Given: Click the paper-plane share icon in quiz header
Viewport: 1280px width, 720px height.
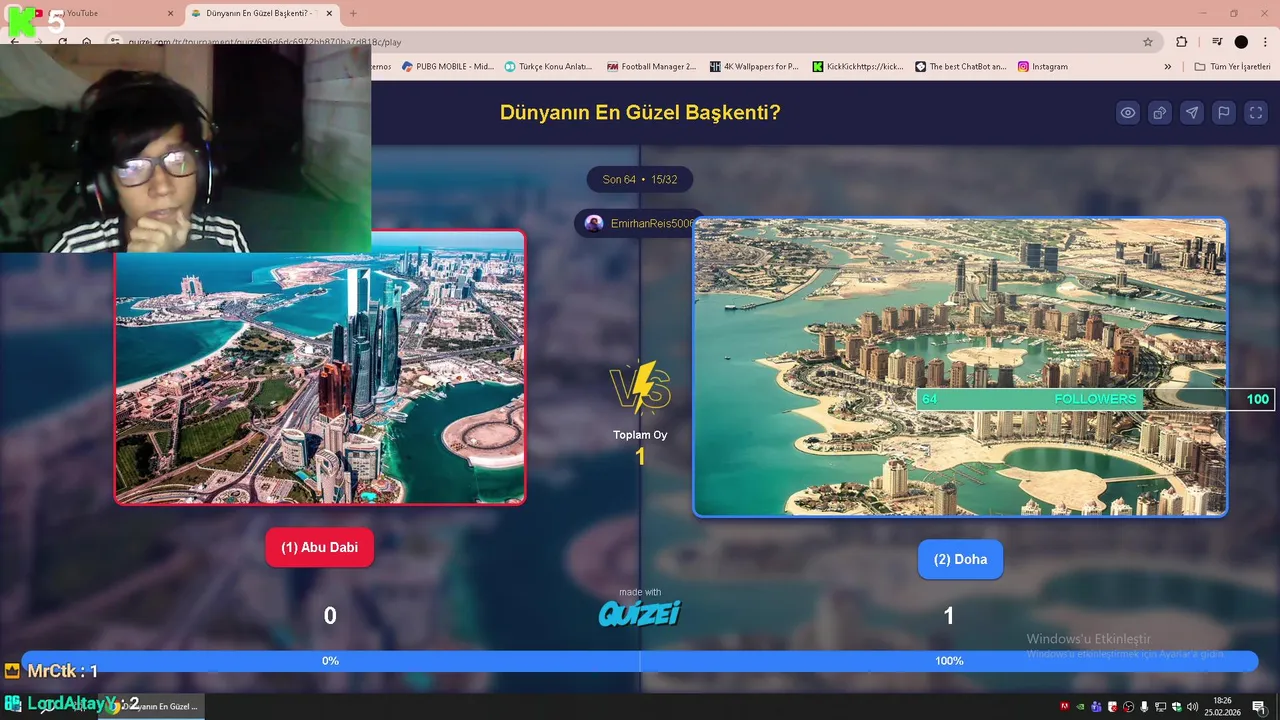Looking at the screenshot, I should [x=1192, y=113].
